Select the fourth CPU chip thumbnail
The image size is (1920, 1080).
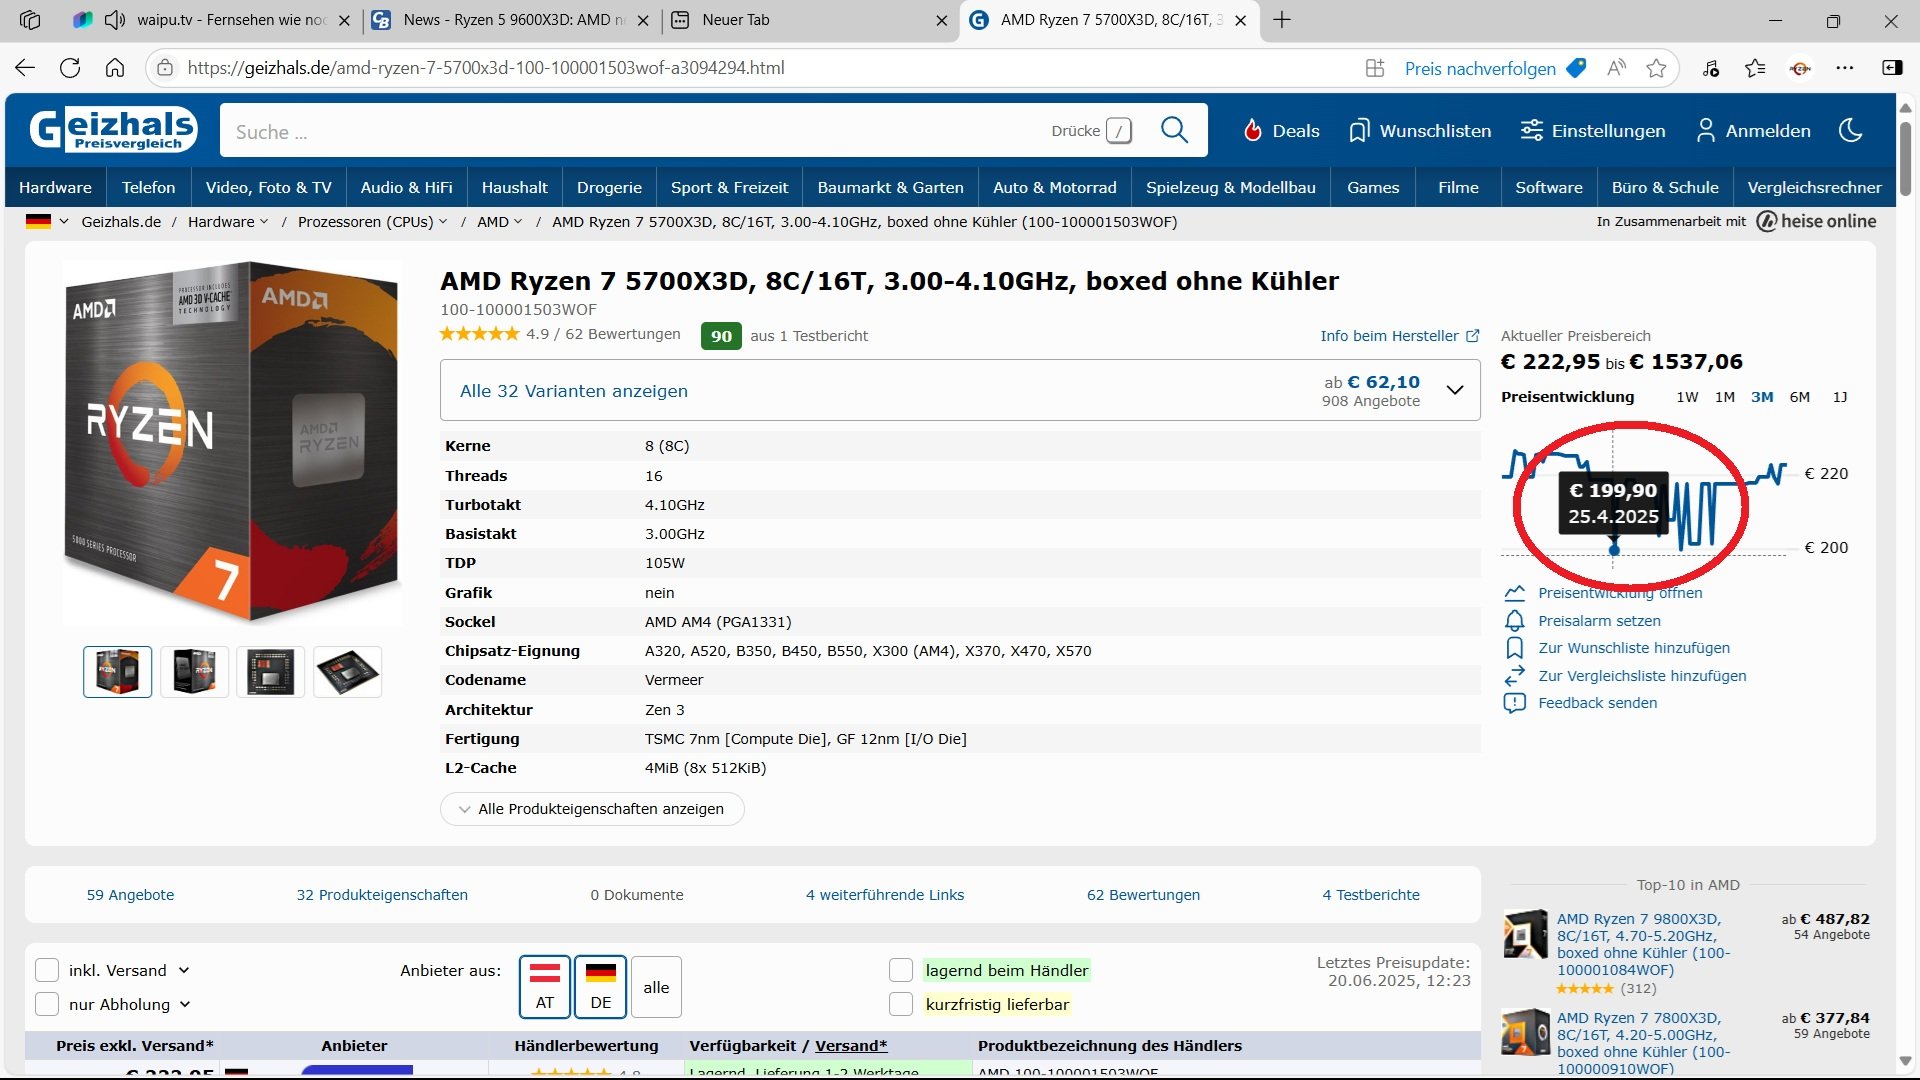347,671
